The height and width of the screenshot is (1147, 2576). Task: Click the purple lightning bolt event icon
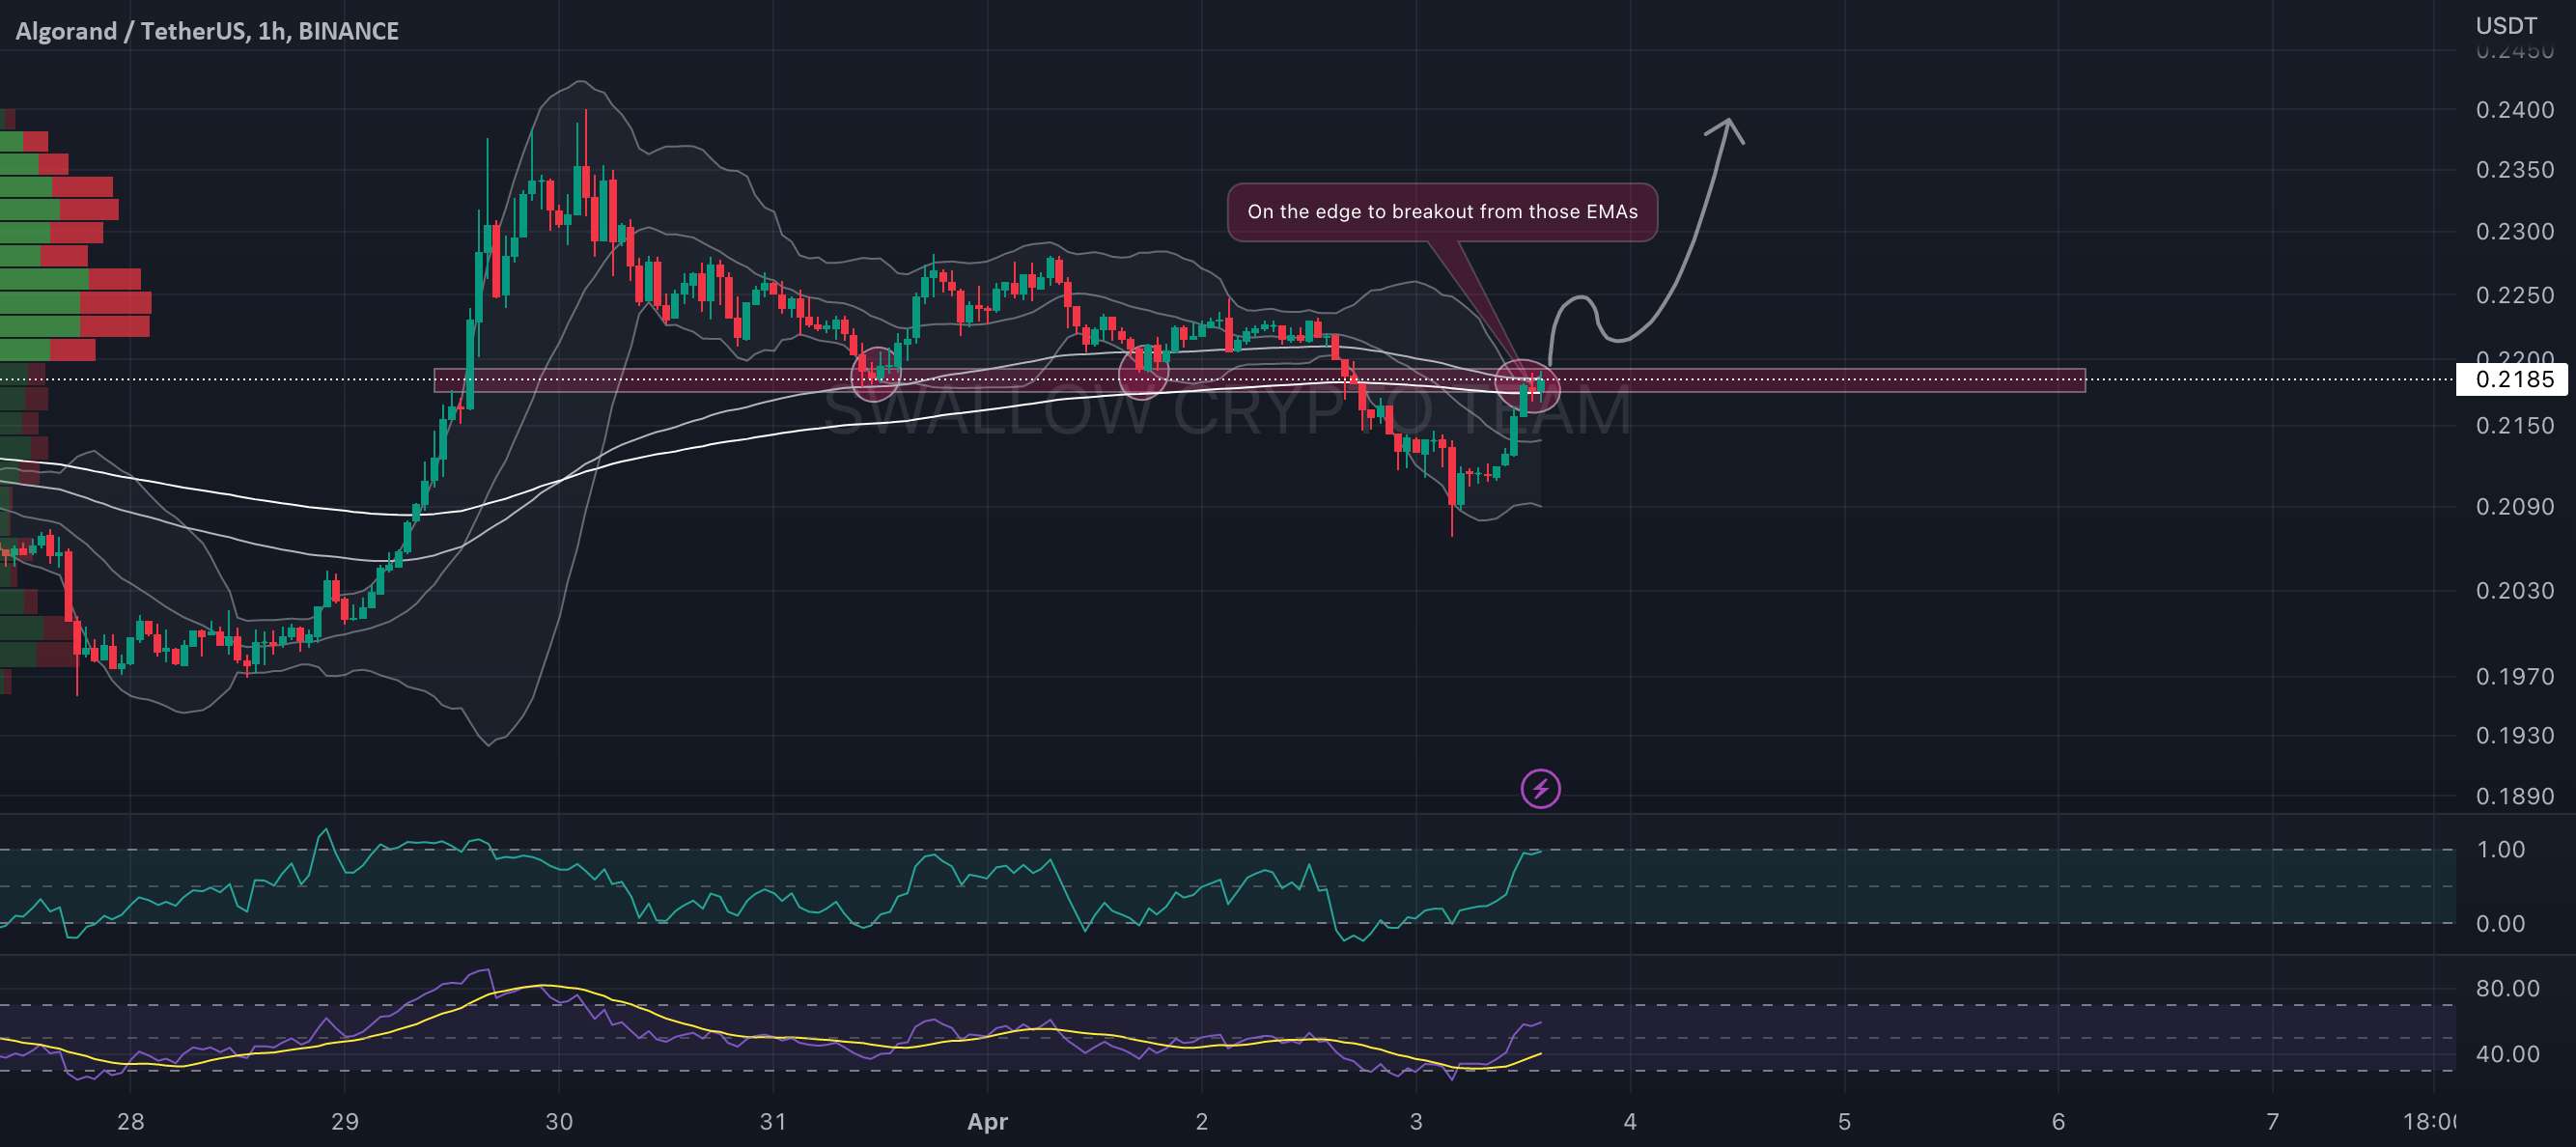[1540, 789]
